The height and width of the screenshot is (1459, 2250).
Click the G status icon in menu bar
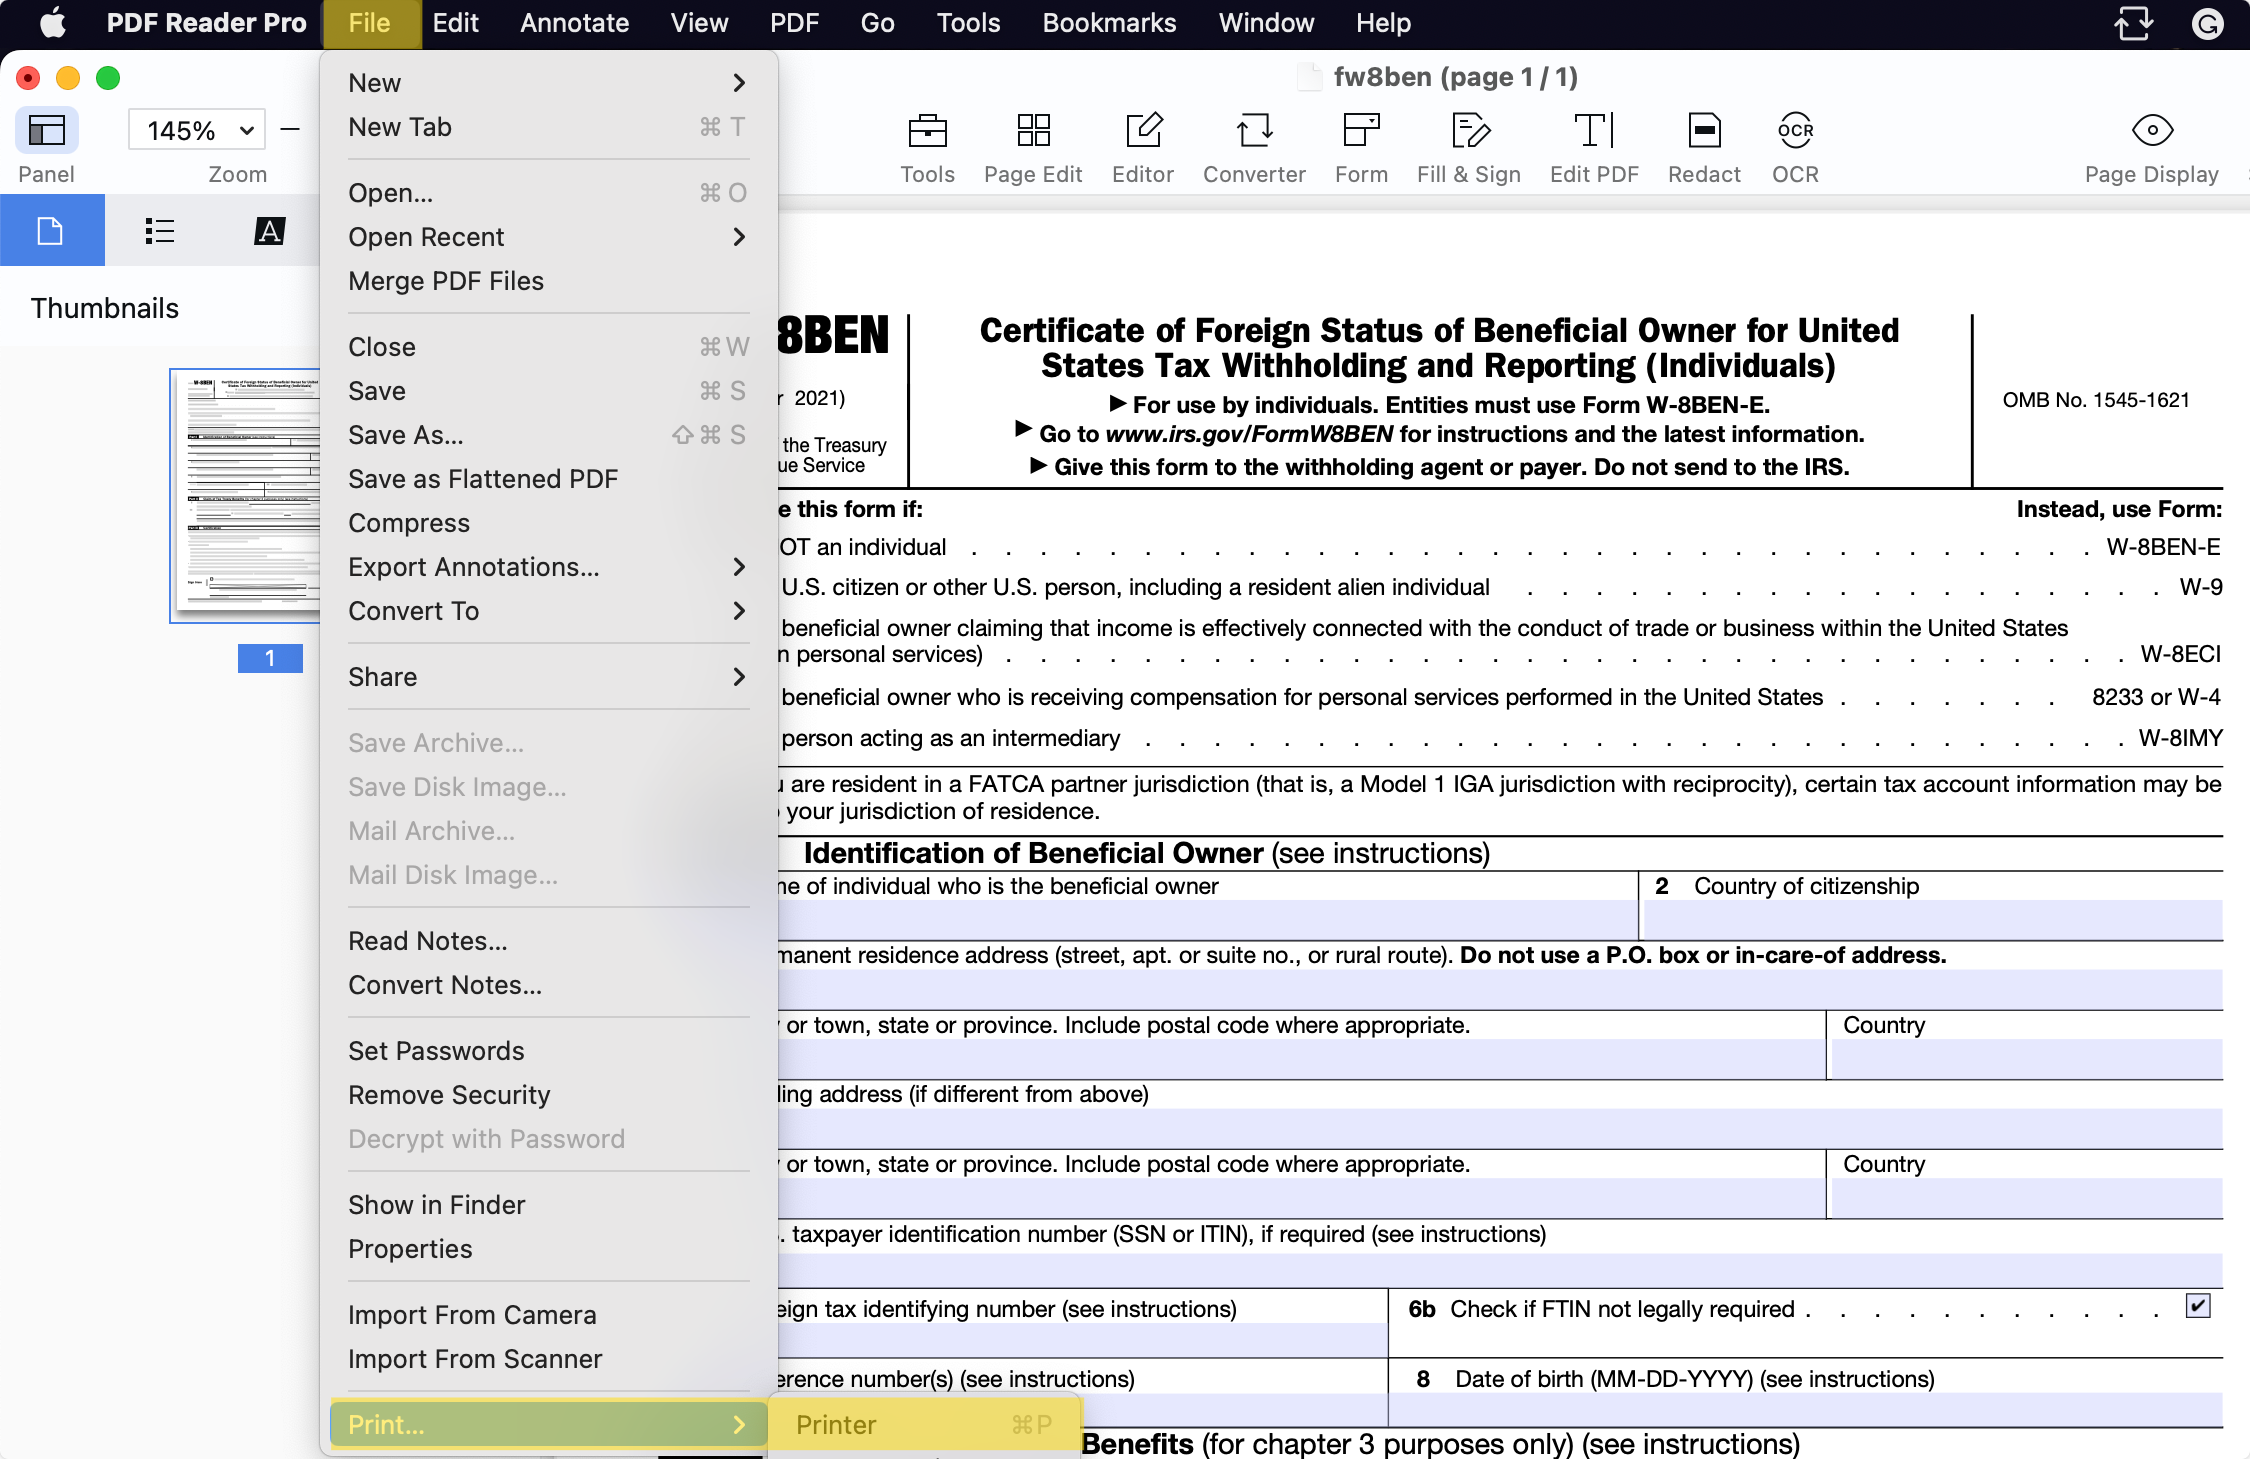(2207, 23)
